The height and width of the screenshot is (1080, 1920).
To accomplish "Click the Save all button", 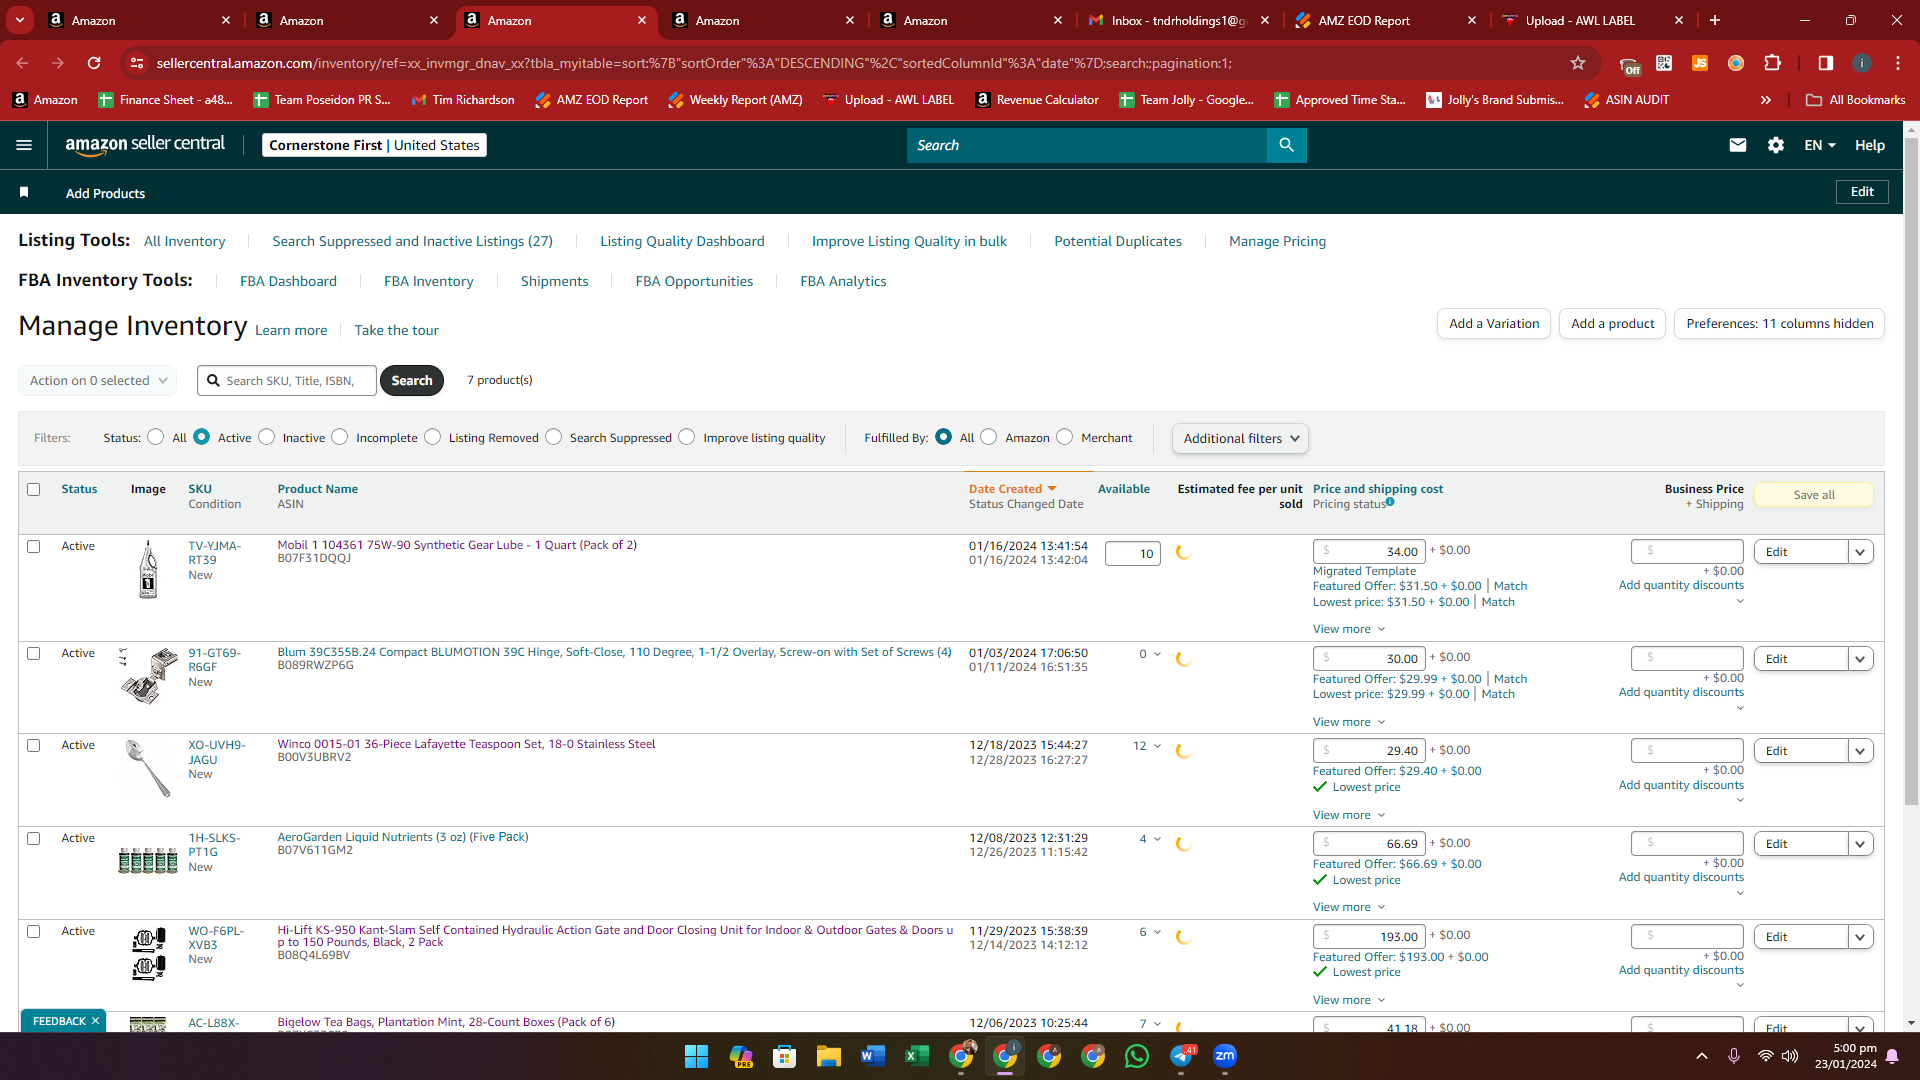I will pos(1814,495).
